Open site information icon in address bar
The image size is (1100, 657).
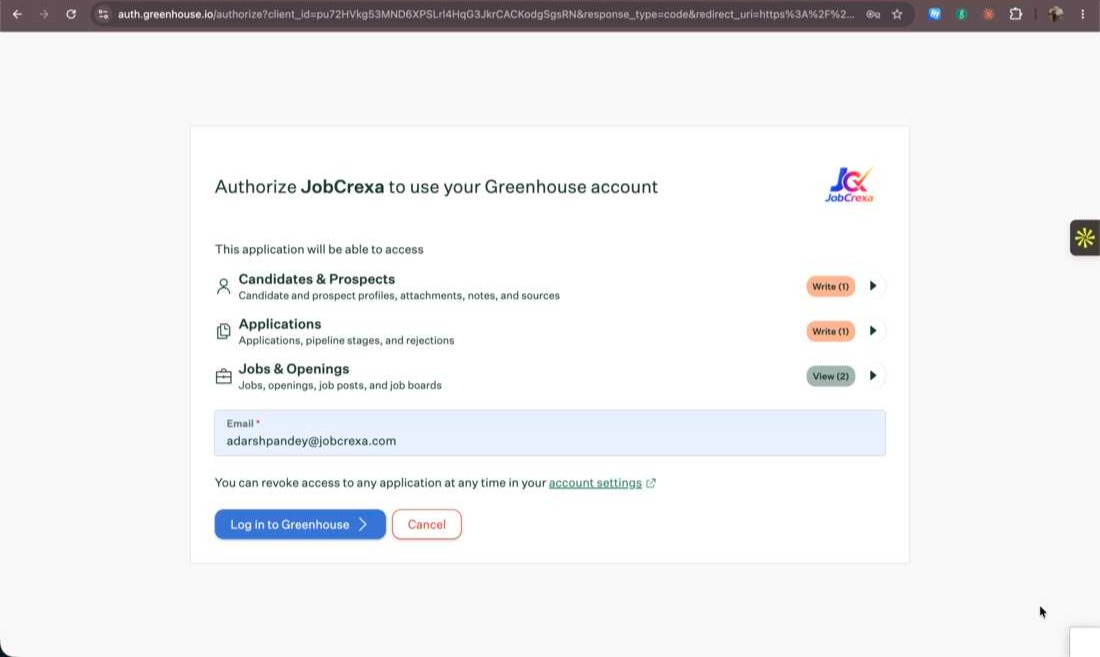103,14
